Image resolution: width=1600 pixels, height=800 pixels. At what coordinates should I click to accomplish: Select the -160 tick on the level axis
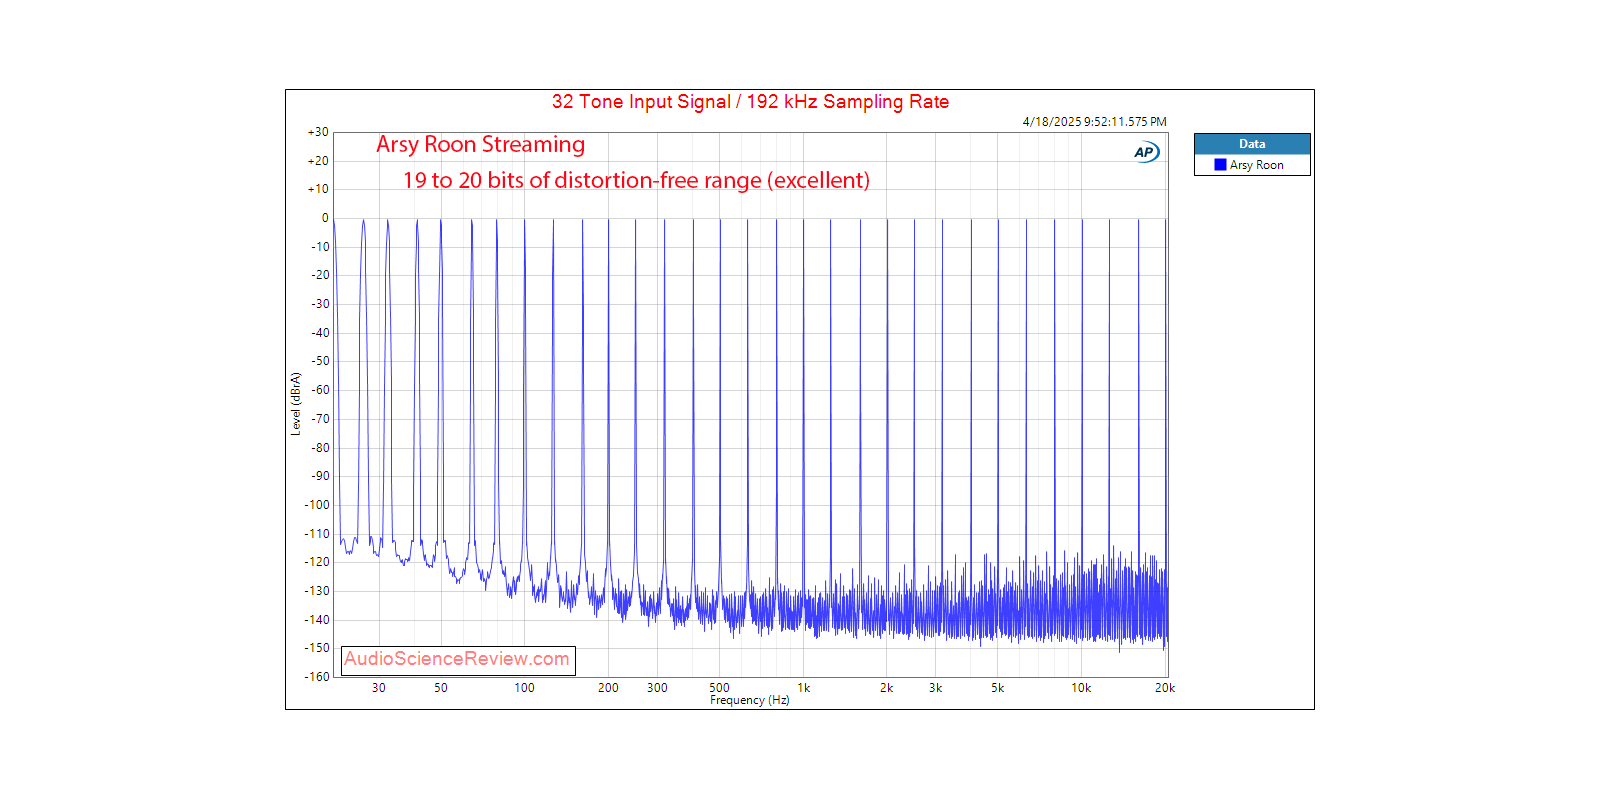(x=317, y=677)
